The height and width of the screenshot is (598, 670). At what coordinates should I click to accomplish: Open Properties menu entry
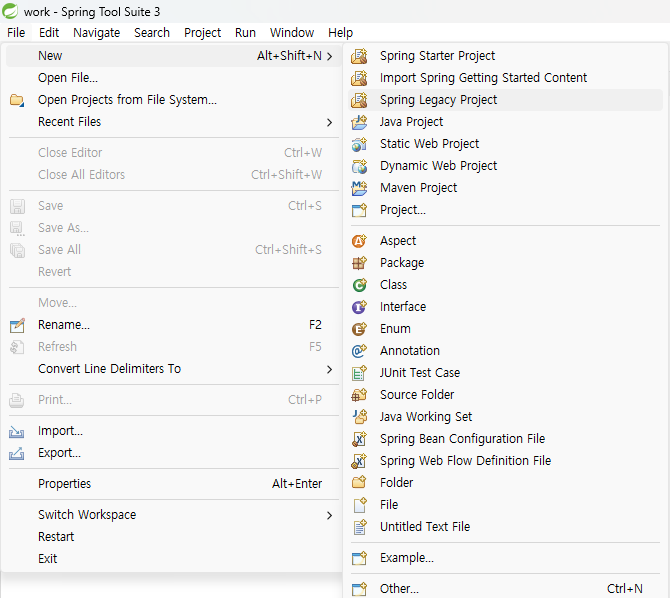[173, 484]
